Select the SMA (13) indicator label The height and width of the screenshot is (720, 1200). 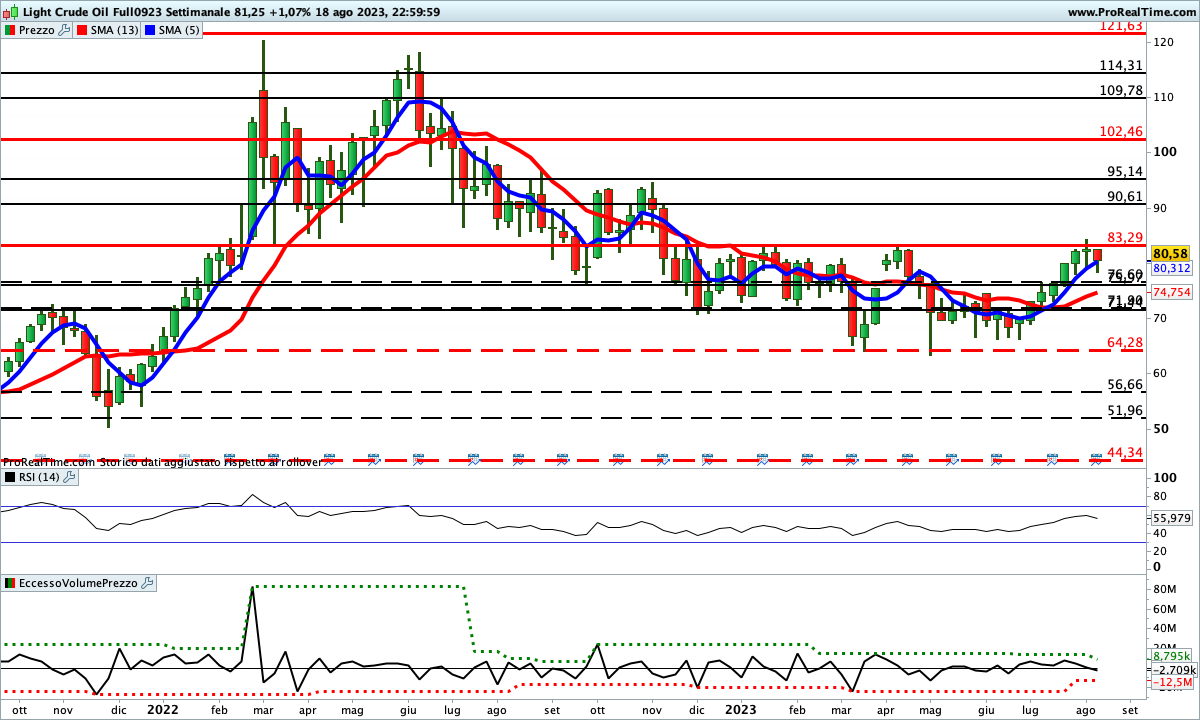tap(116, 30)
